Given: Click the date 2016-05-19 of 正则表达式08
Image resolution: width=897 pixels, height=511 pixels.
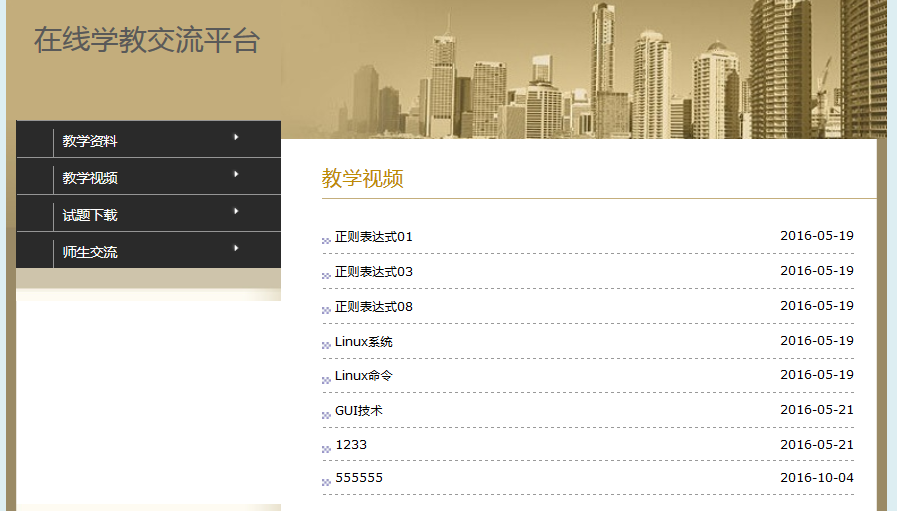Looking at the screenshot, I should click(817, 306).
